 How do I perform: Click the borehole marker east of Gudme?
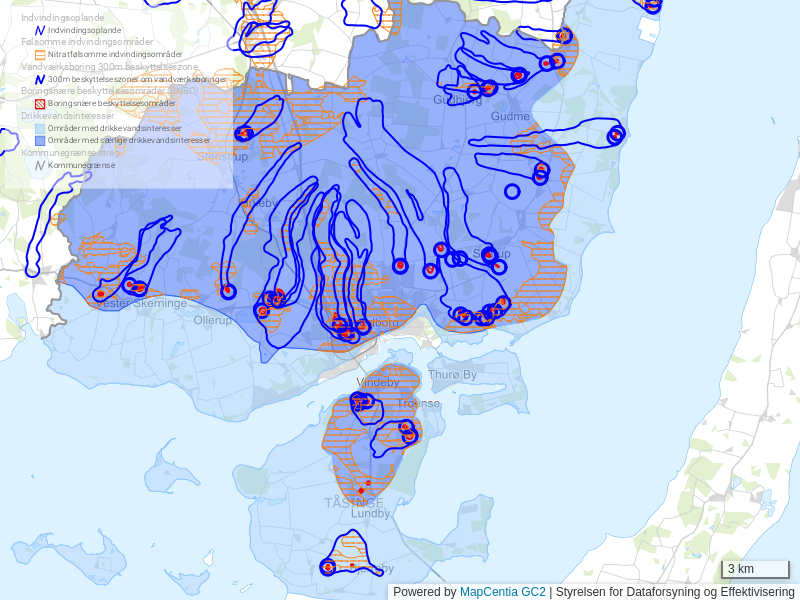click(x=615, y=134)
